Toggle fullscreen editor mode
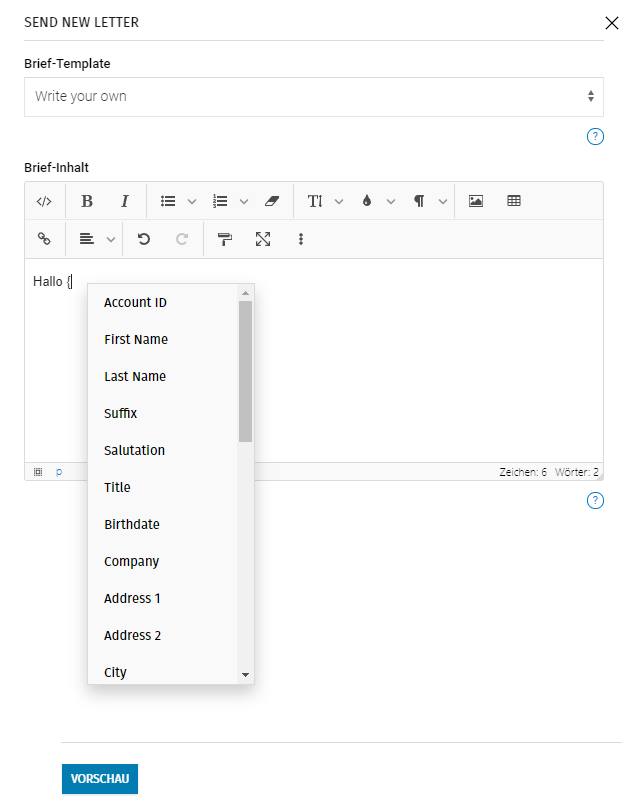Viewport: 622px width, 802px height. [x=263, y=239]
